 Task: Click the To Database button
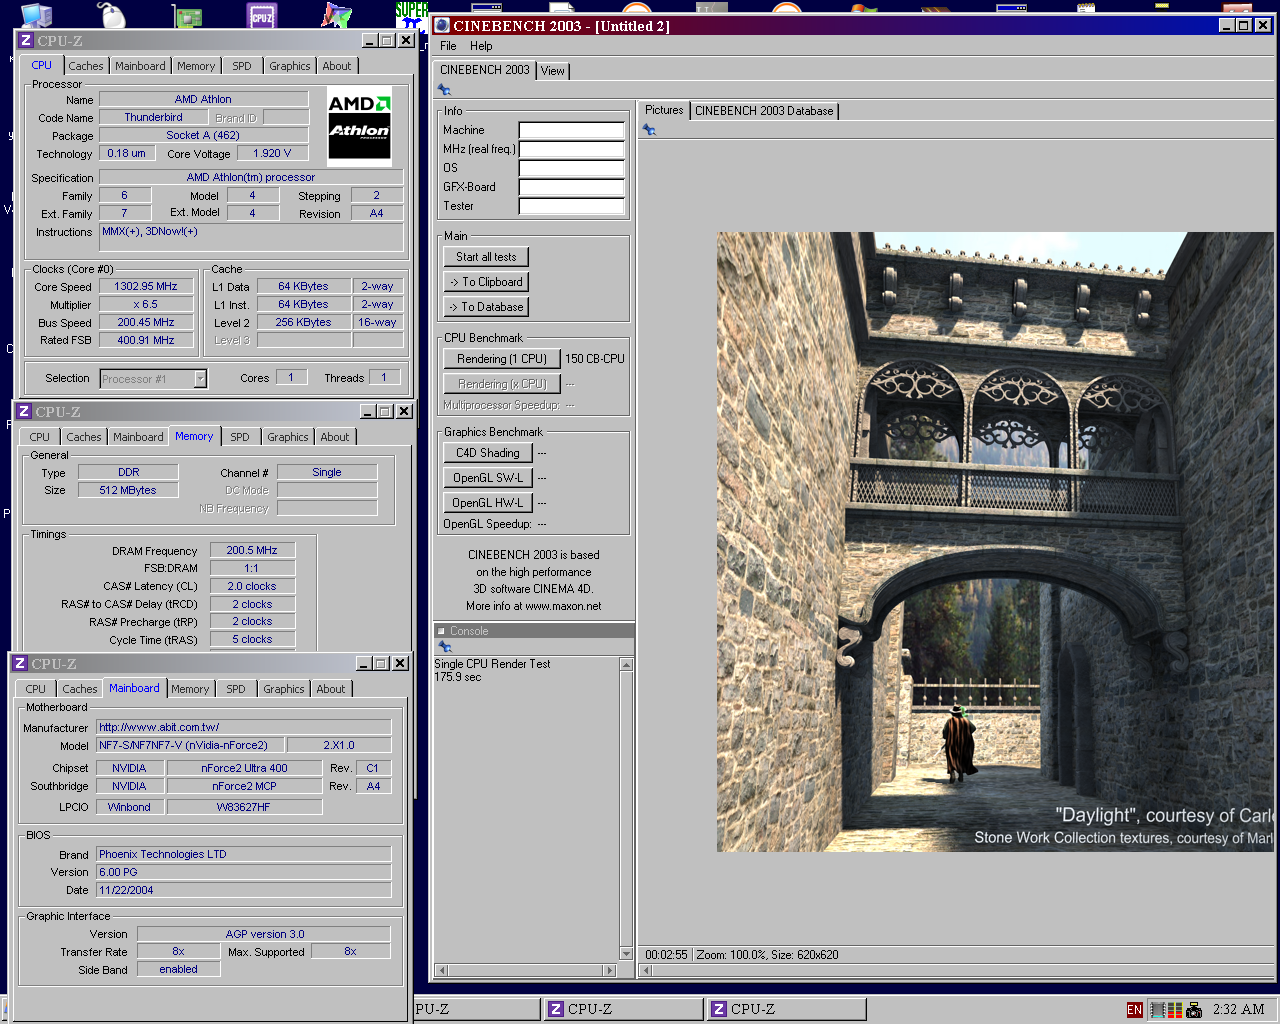pyautogui.click(x=486, y=307)
